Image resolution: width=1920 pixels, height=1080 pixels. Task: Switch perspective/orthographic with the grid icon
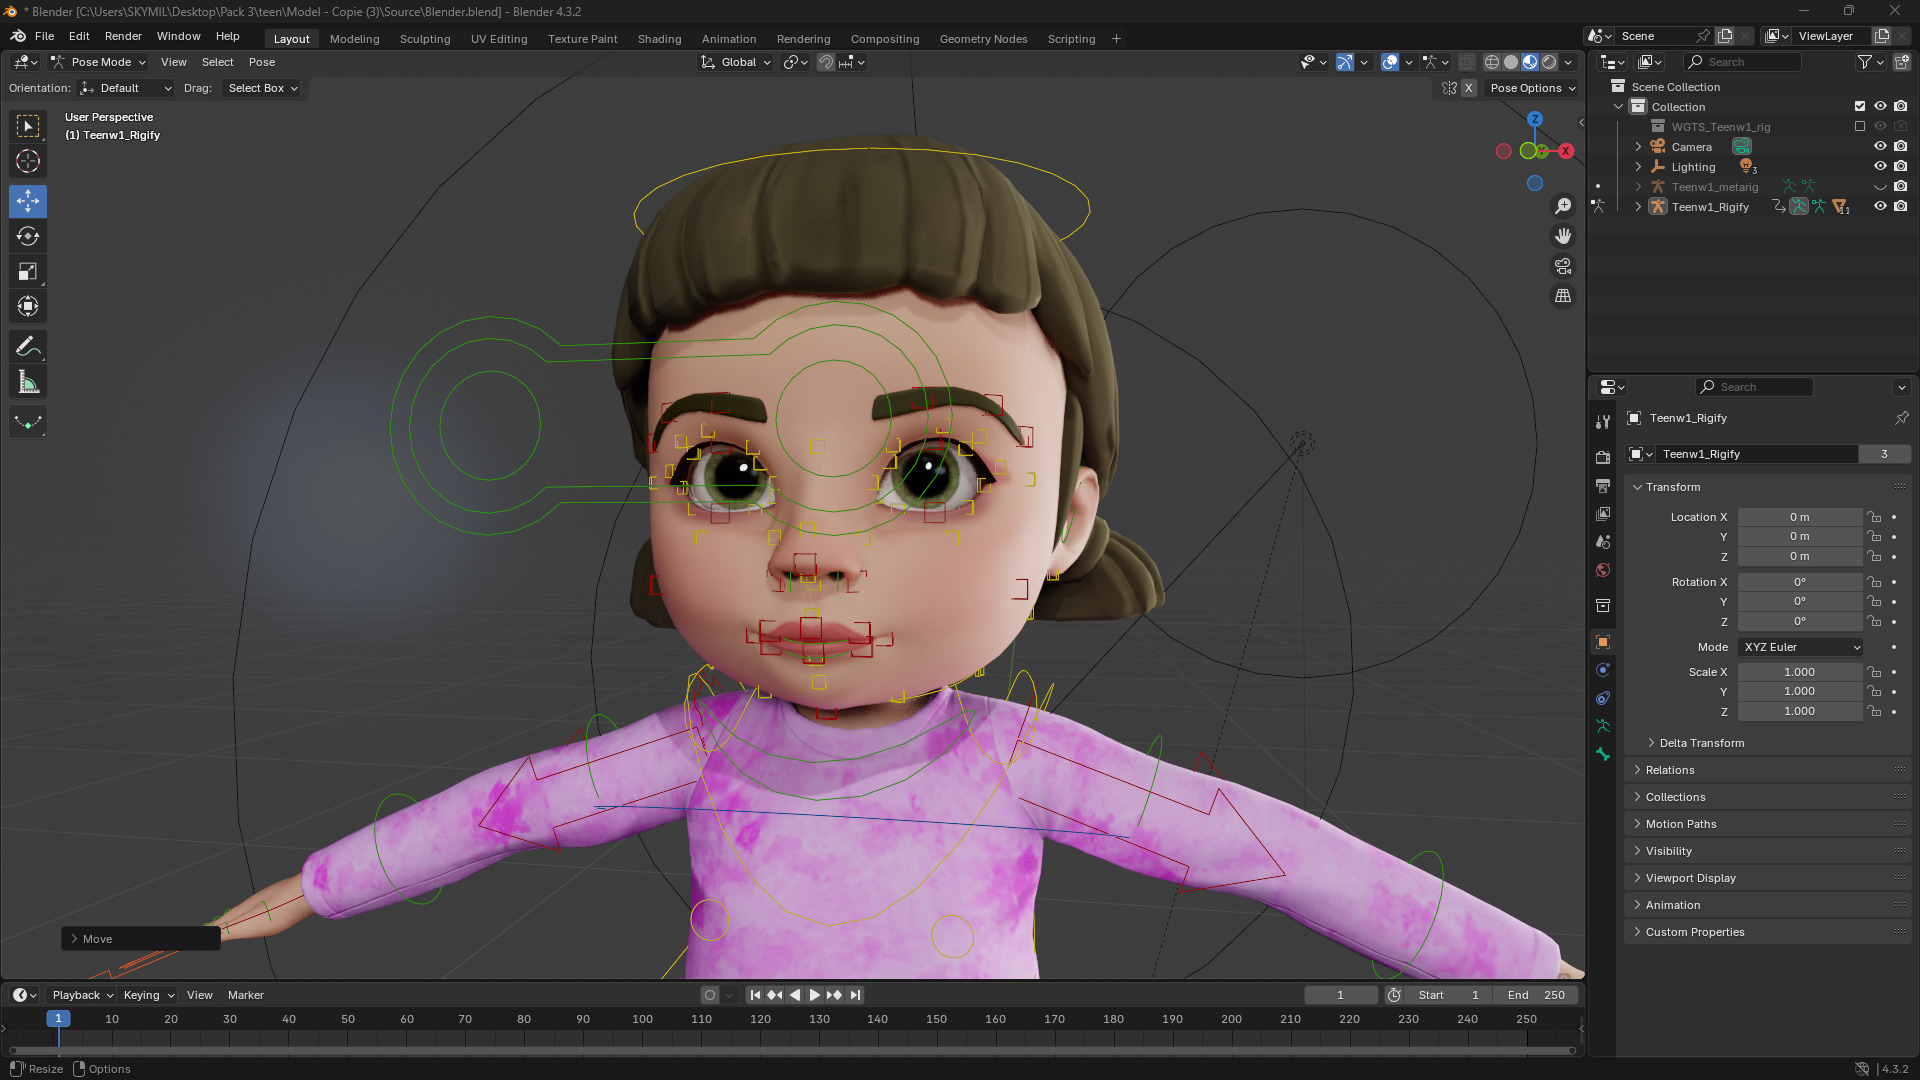[x=1563, y=296]
